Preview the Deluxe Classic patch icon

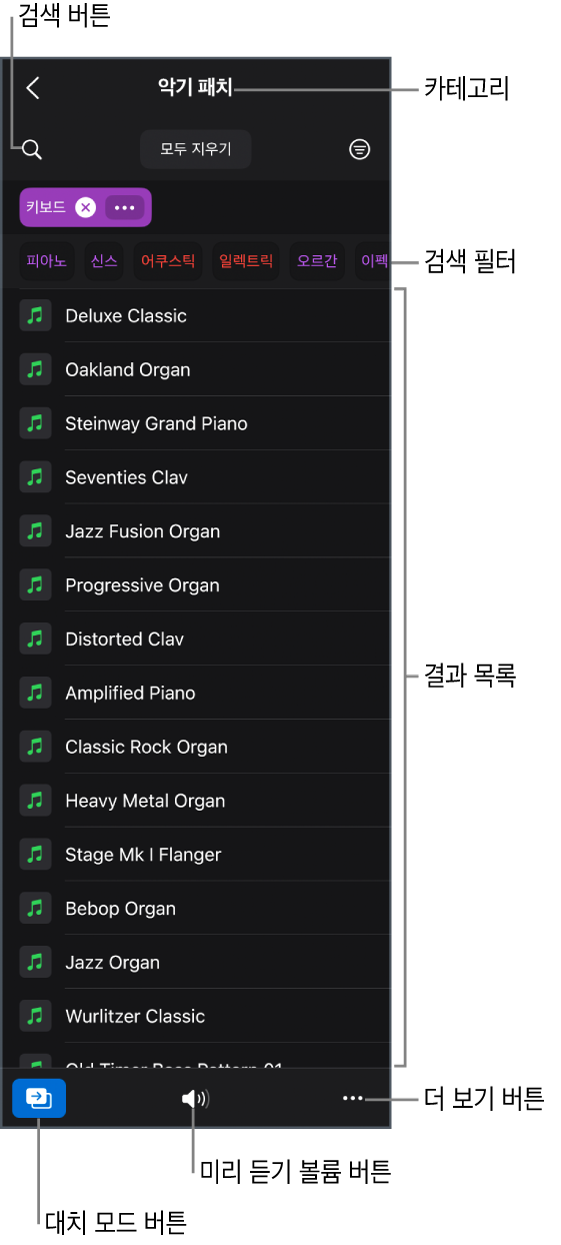point(36,316)
